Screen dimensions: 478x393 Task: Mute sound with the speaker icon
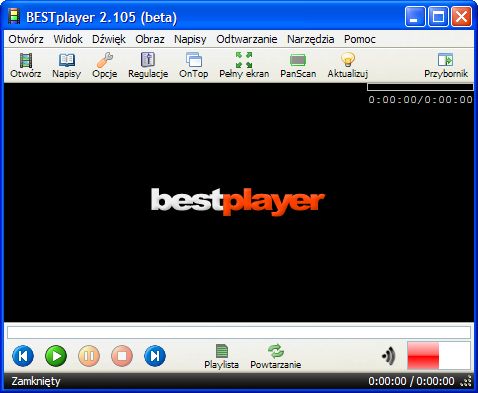coord(389,356)
